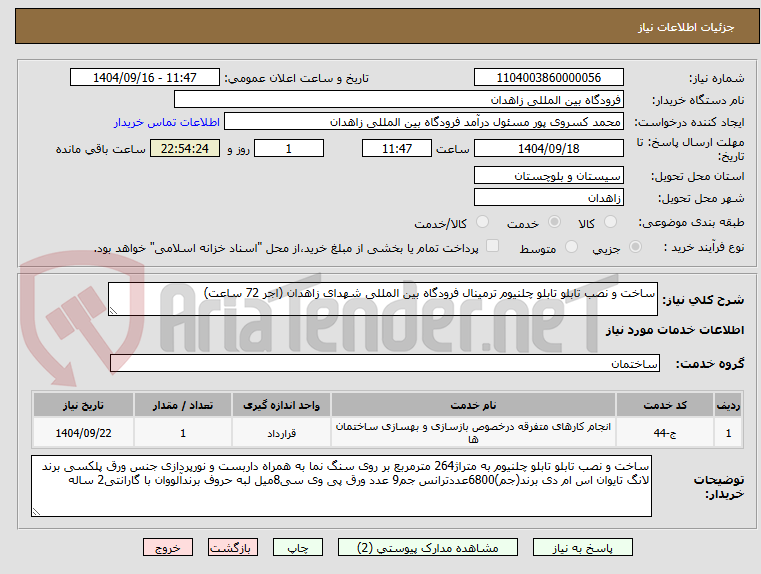Click the remaining time field 22:54:24
This screenshot has height=574, width=761.
185,148
